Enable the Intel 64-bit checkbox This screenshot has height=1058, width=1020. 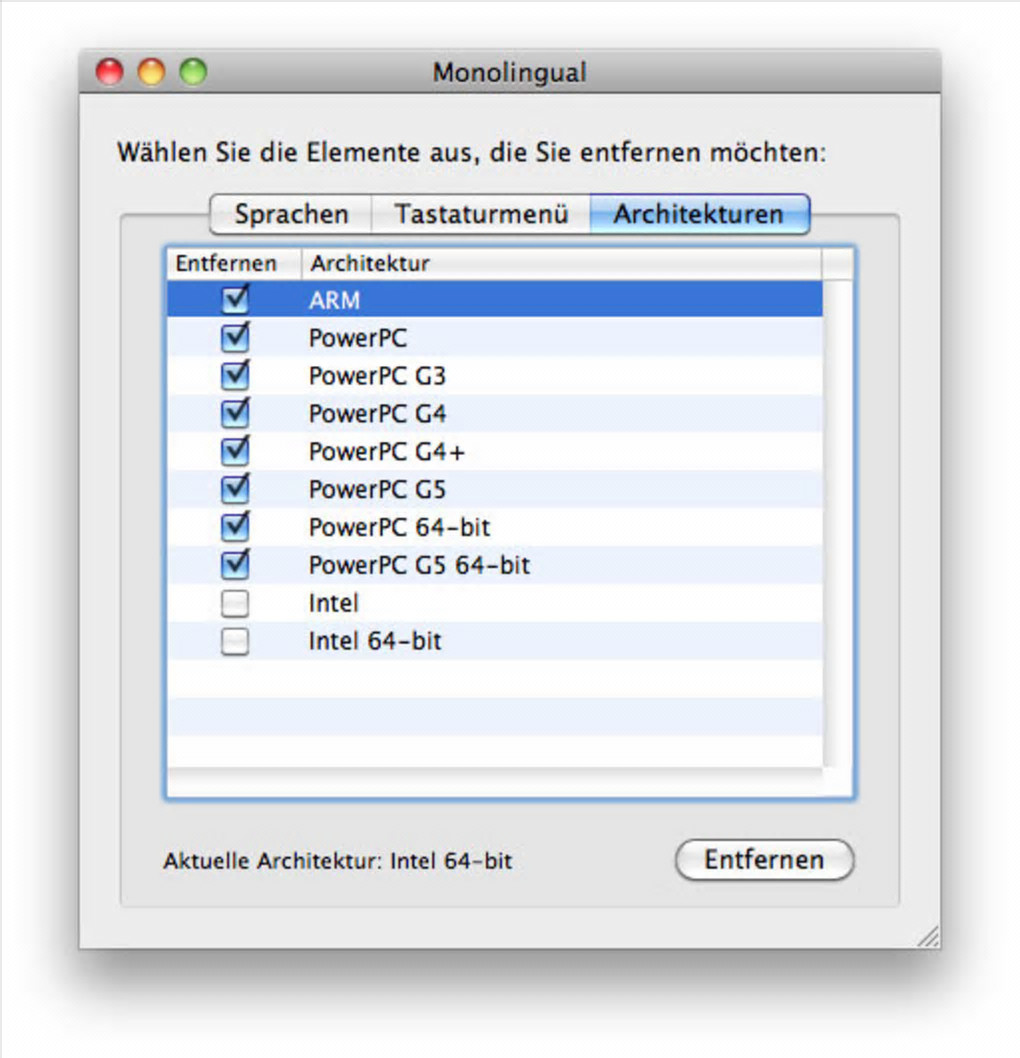[x=235, y=642]
